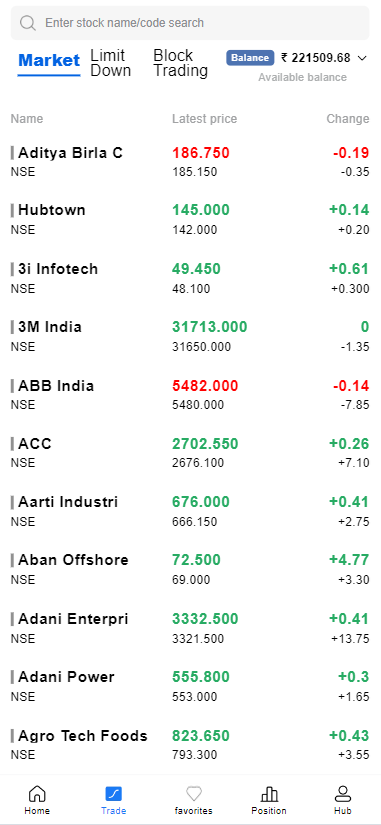Open the Adani Power stock row
Viewport: 381px width, 825px height.
[190, 686]
